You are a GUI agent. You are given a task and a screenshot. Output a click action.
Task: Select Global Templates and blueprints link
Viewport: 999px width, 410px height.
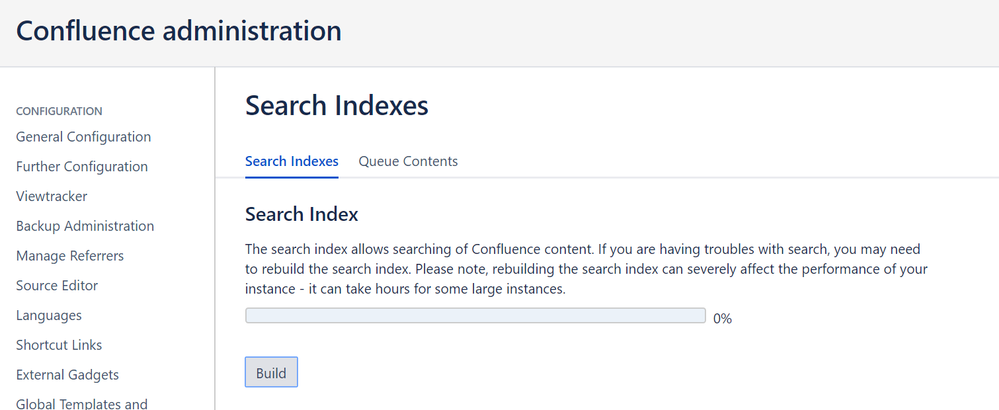[x=82, y=404]
